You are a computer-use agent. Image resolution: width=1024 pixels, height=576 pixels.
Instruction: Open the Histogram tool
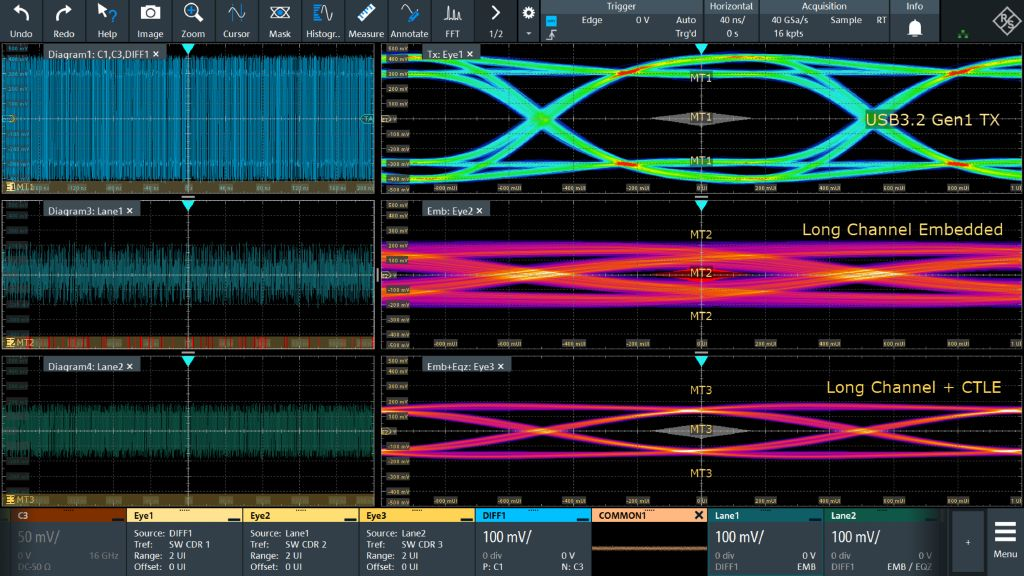point(323,14)
